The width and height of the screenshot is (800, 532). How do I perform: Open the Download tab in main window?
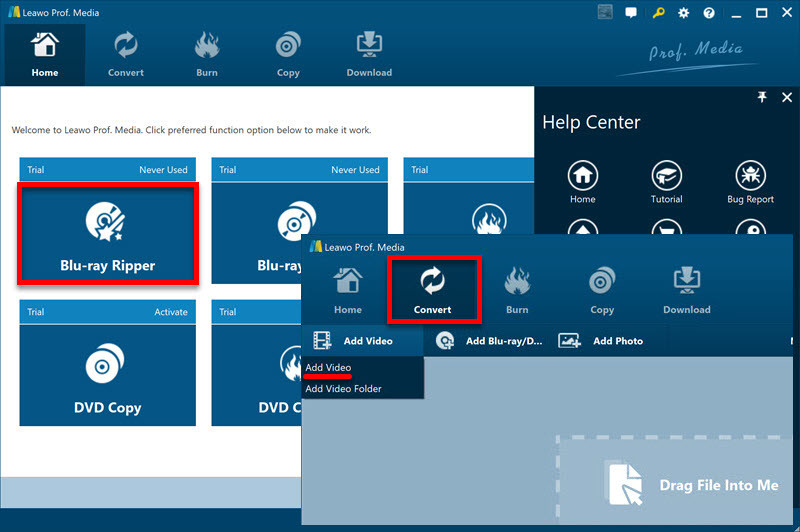369,55
